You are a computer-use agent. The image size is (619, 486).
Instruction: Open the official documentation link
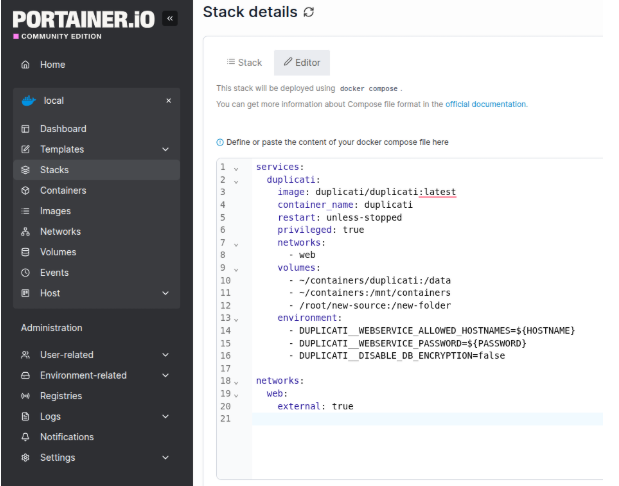[486, 104]
